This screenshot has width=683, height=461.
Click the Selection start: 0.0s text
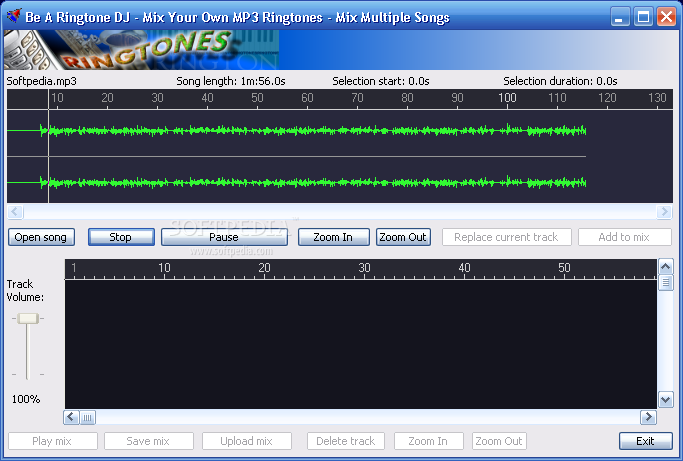pos(381,81)
